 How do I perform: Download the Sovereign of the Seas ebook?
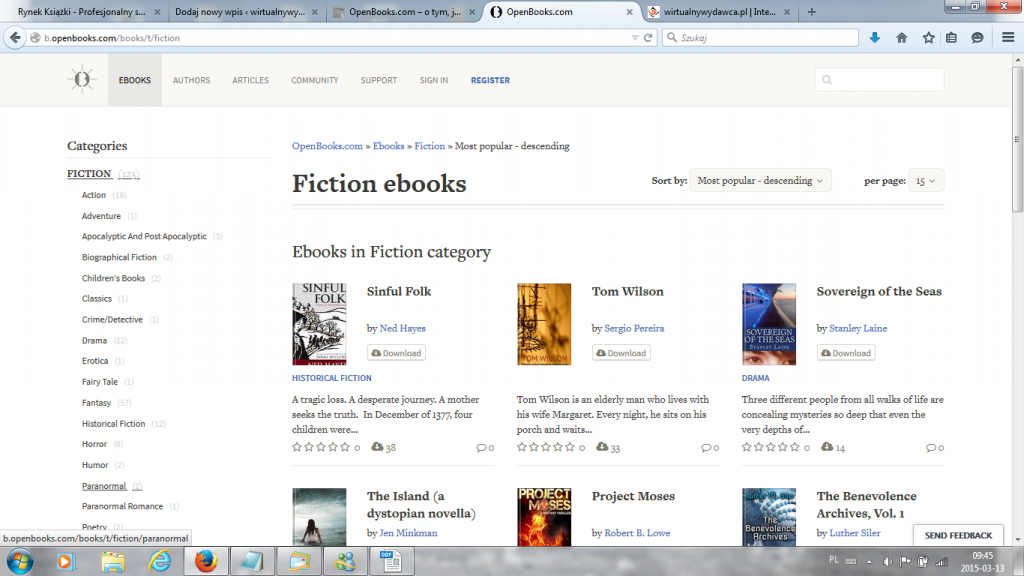click(846, 353)
